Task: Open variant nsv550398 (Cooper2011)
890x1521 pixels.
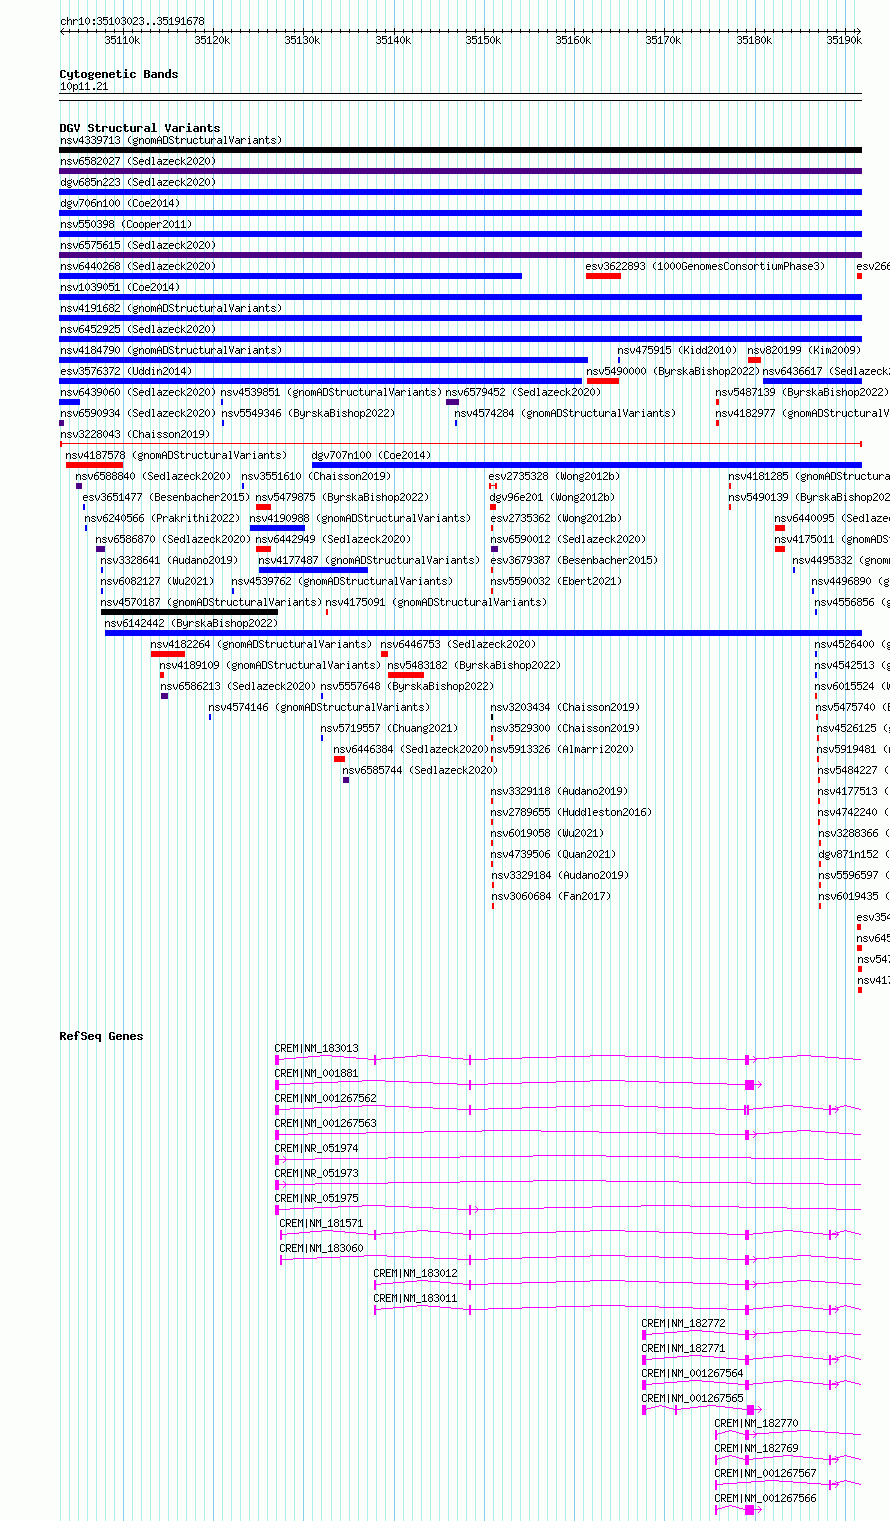Action: (x=126, y=224)
